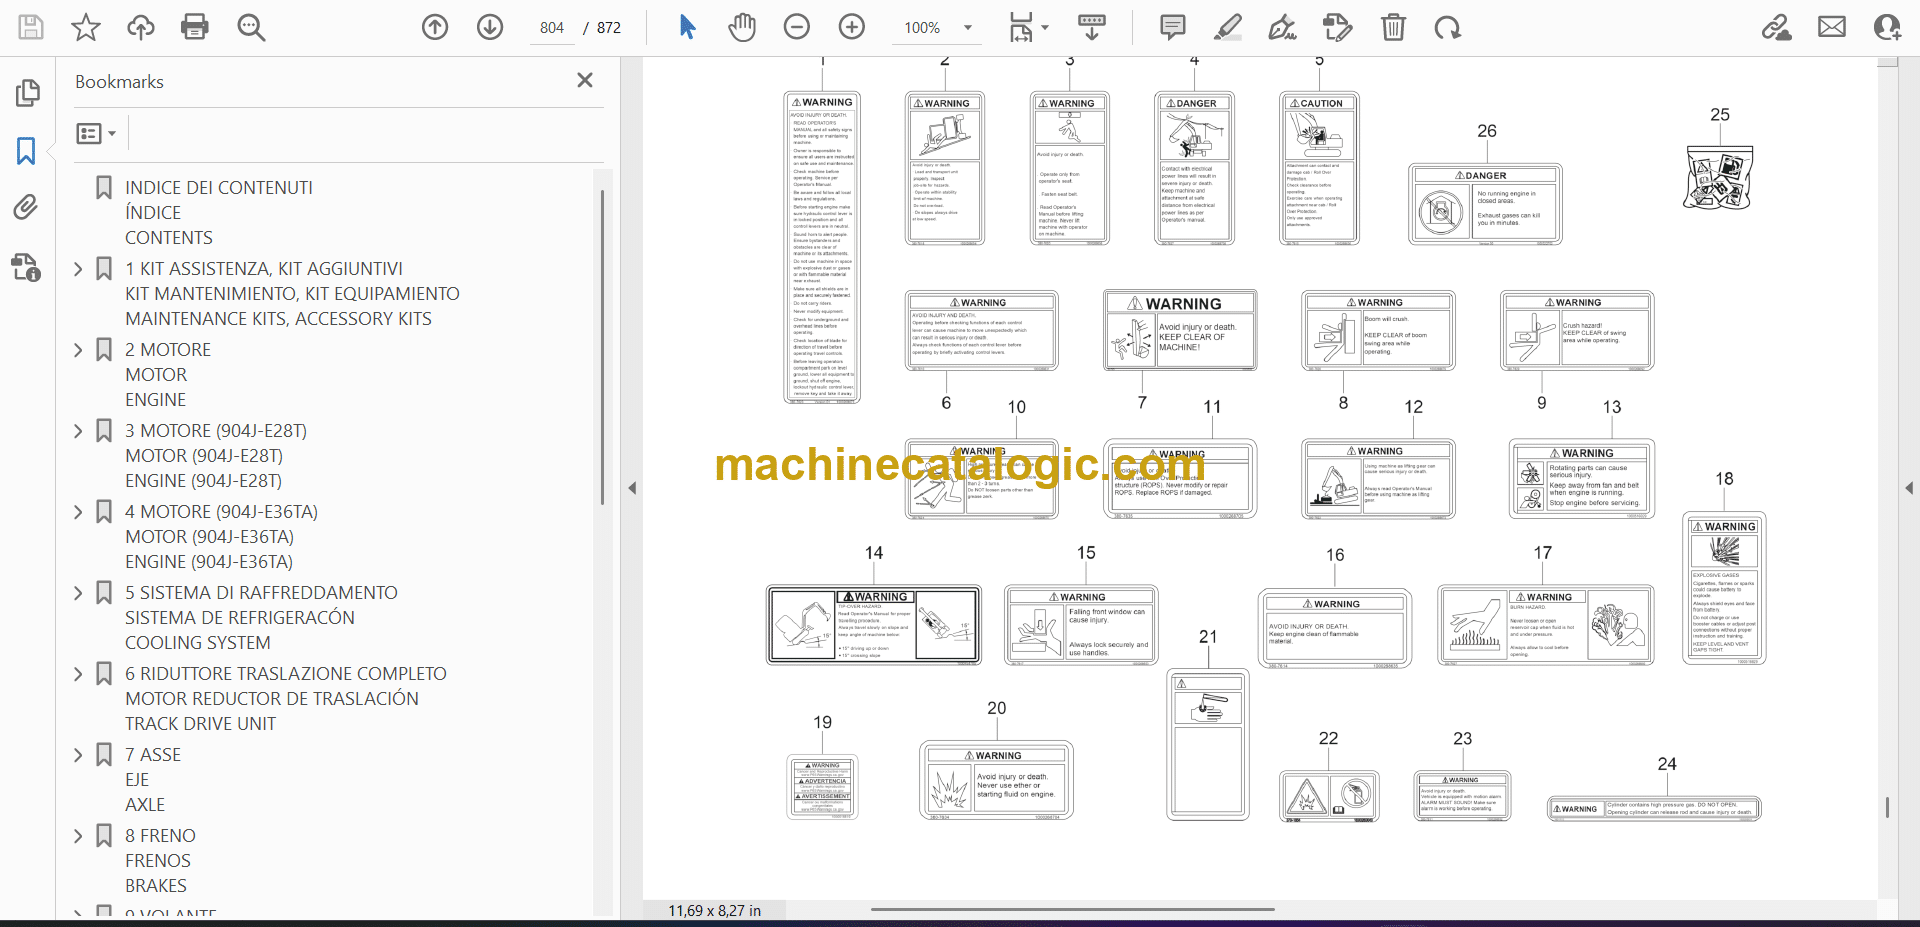The height and width of the screenshot is (927, 1920).
Task: Delete using the trash can icon
Action: pos(1393,27)
